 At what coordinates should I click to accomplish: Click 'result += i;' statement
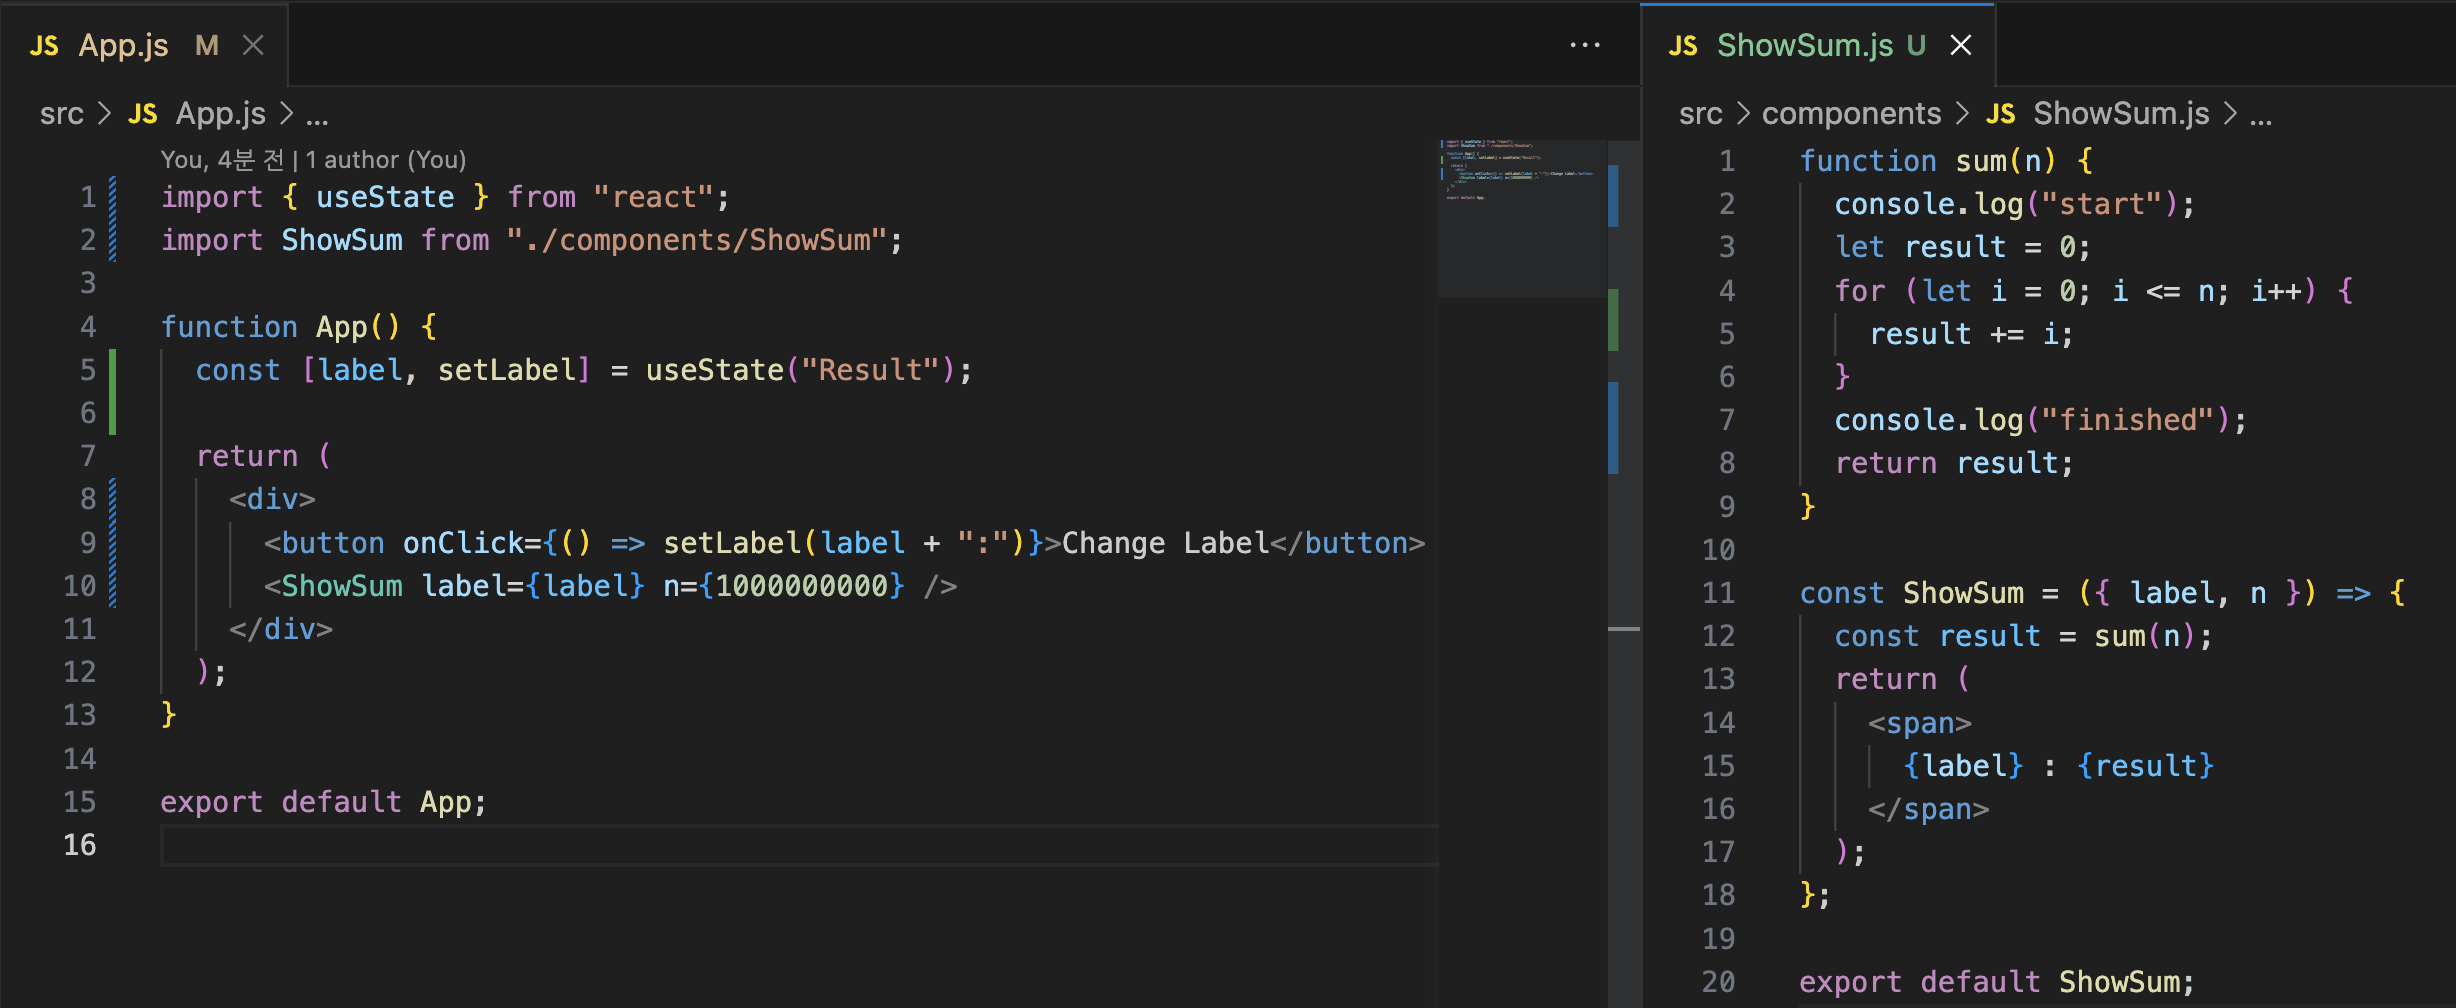[x=1971, y=334]
